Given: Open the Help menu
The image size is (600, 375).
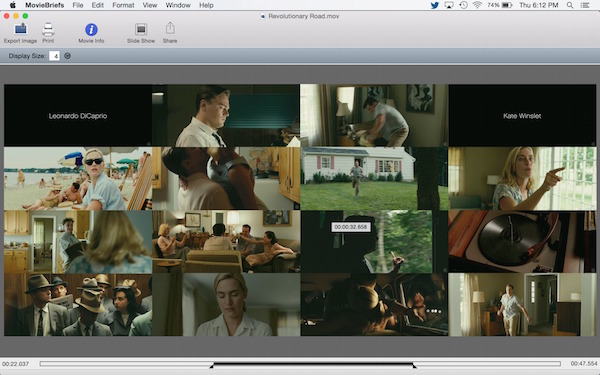Looking at the screenshot, I should click(206, 5).
